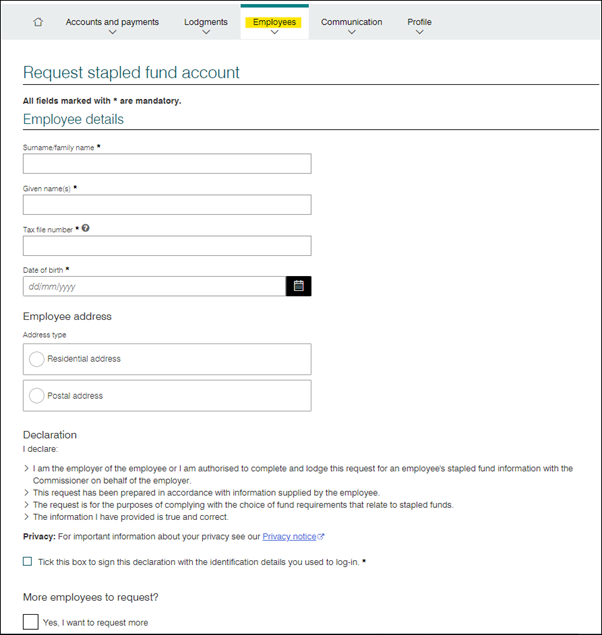Expand the Profile menu chevron

pos(420,32)
